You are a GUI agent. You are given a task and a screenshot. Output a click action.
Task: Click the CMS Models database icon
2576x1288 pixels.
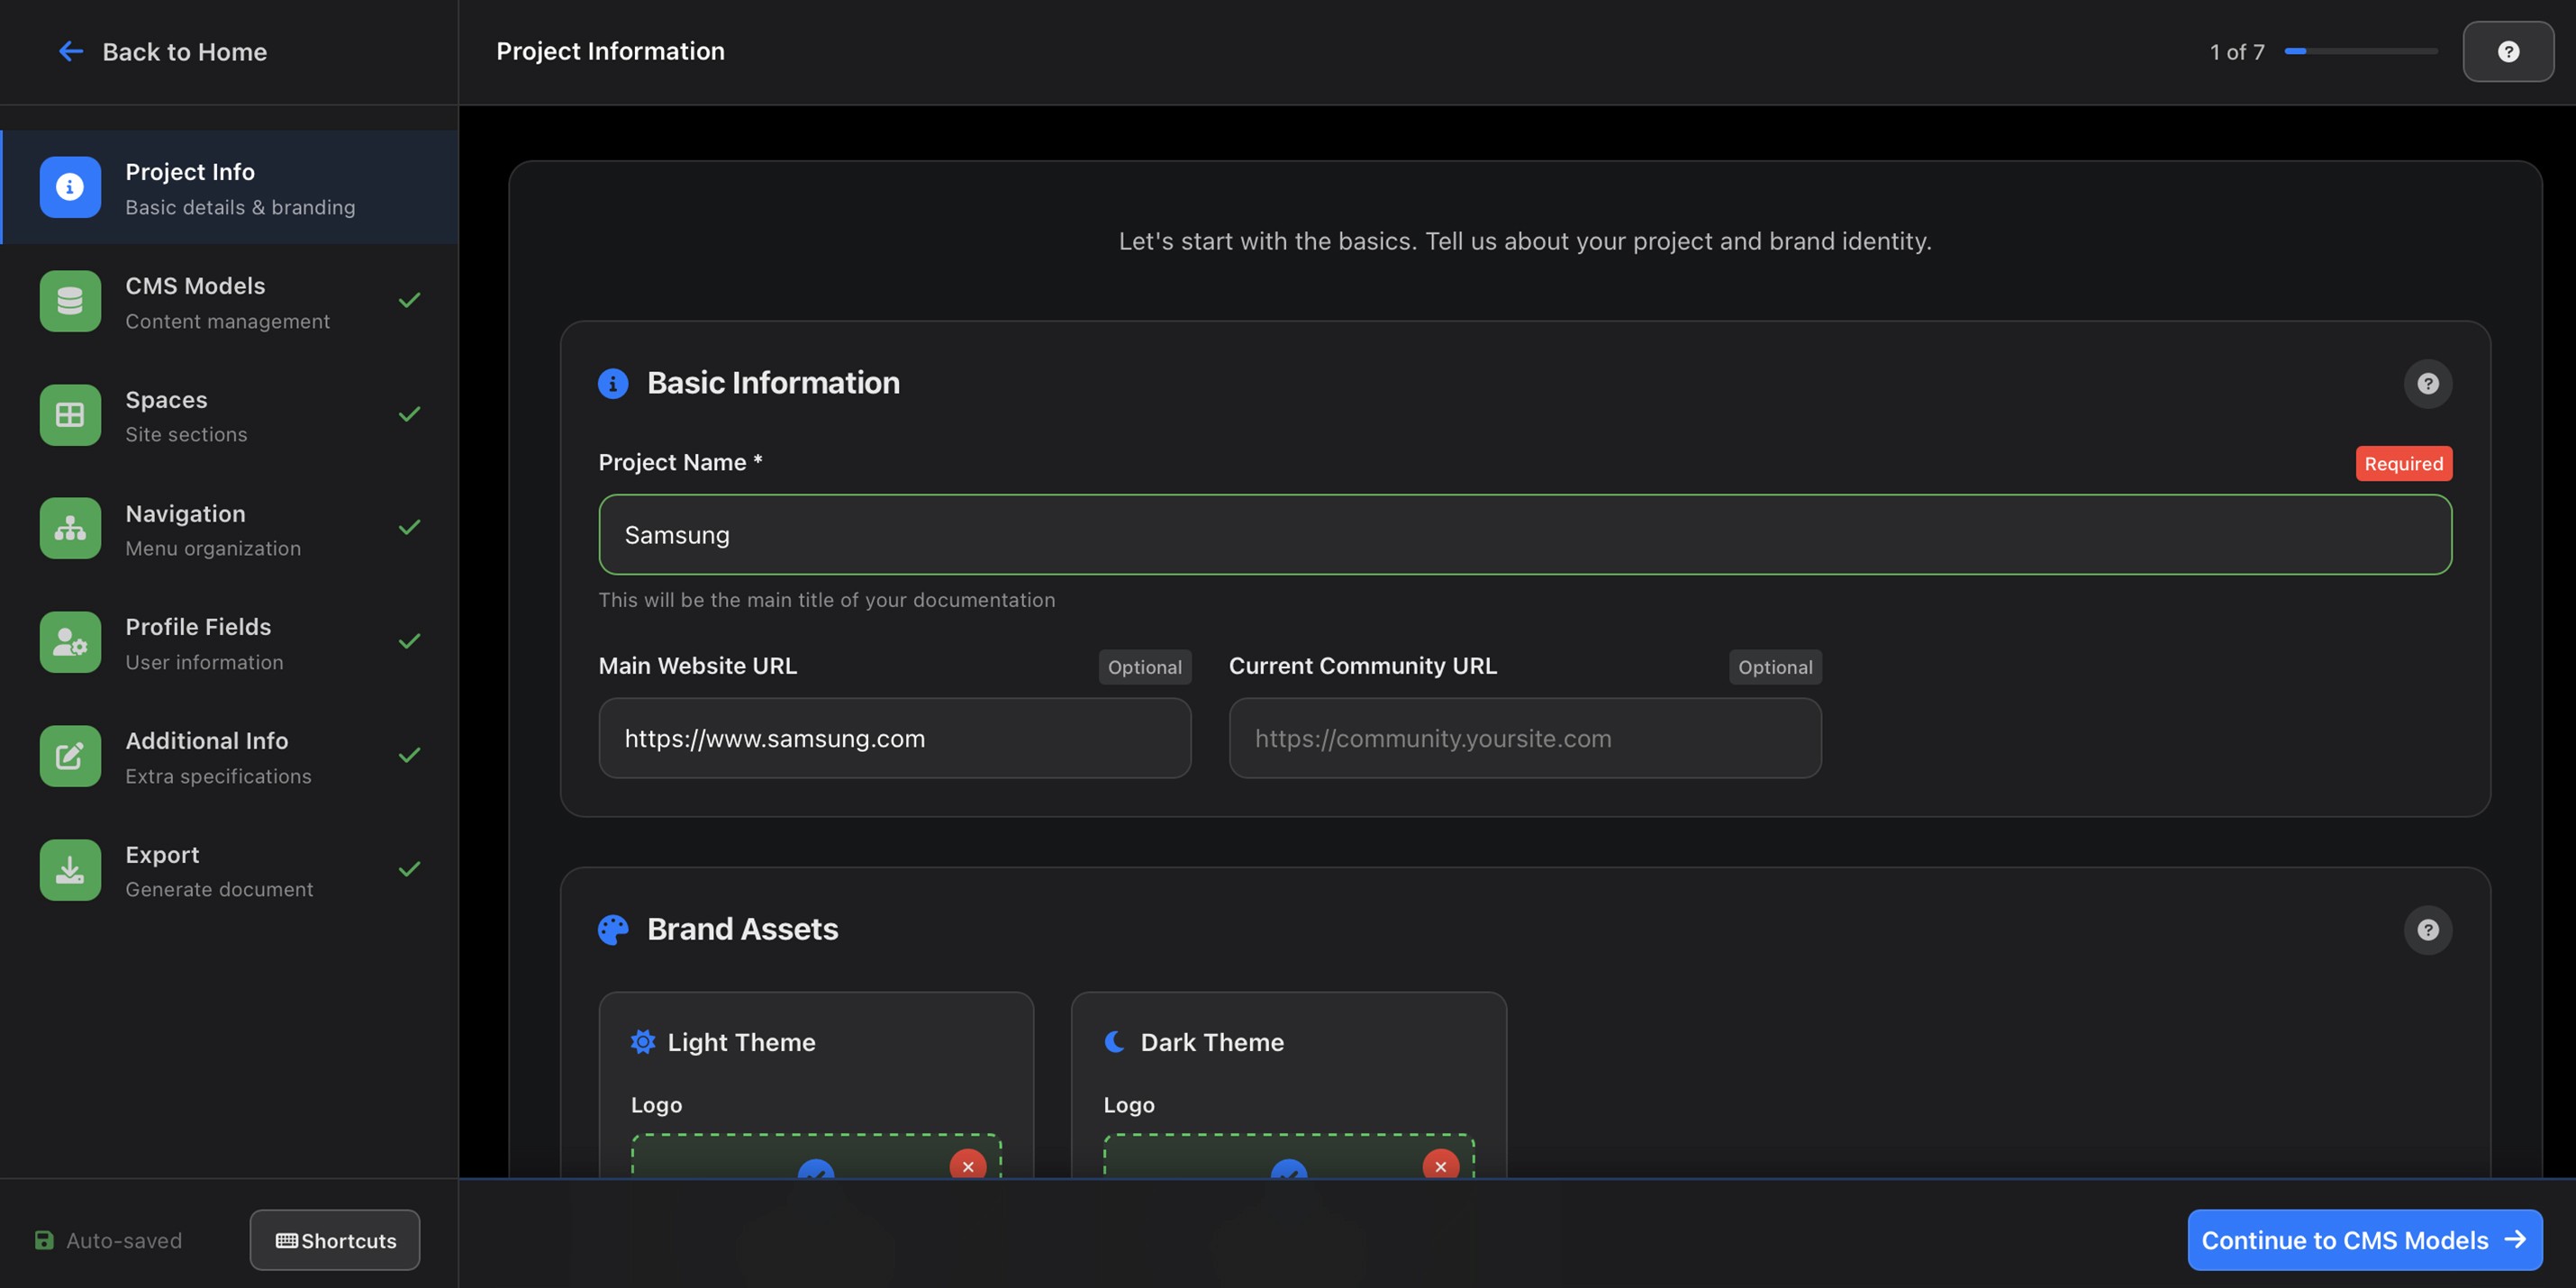[70, 301]
